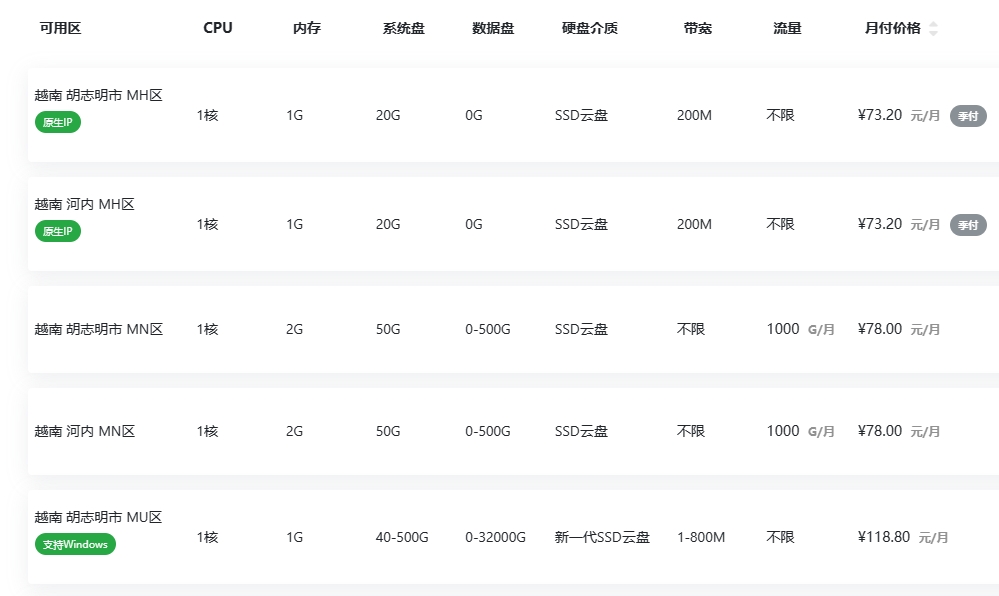Click the 流量 column header

[788, 28]
